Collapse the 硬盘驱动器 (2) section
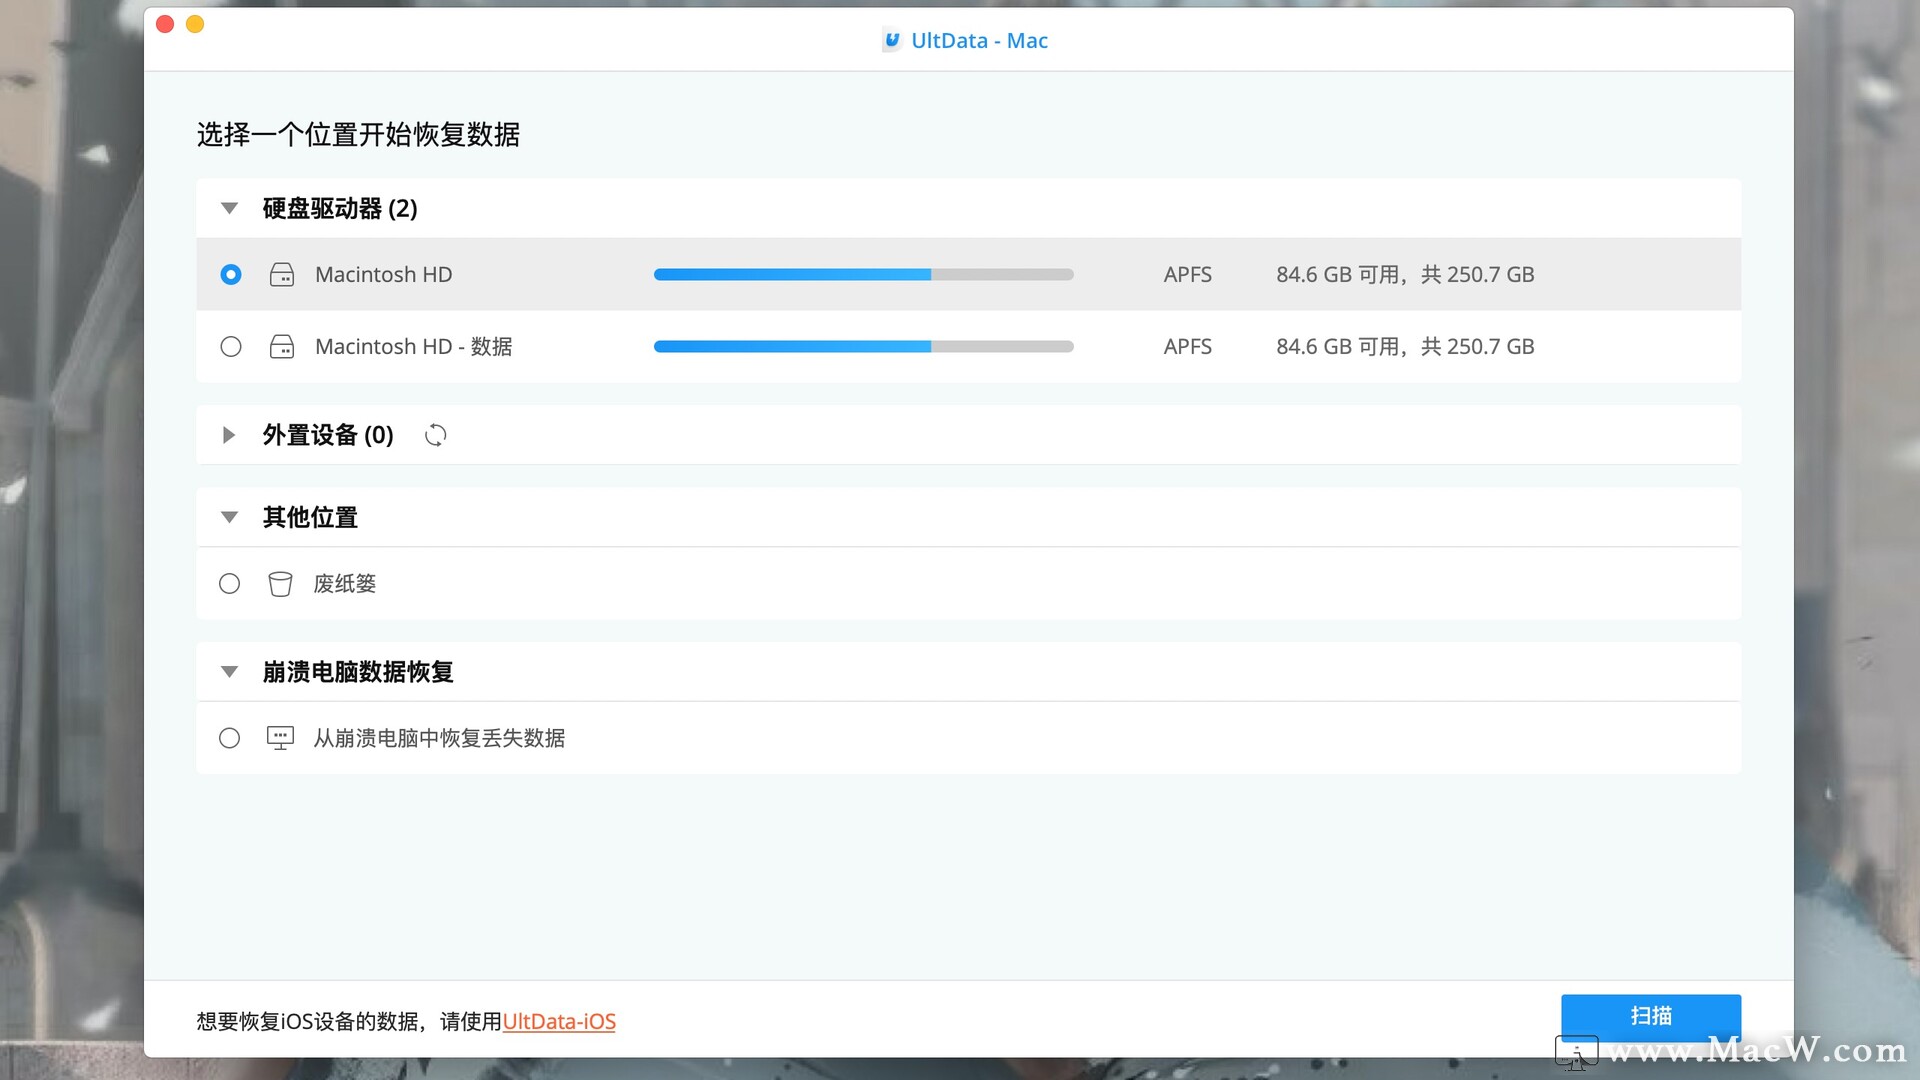The height and width of the screenshot is (1080, 1920). point(229,209)
